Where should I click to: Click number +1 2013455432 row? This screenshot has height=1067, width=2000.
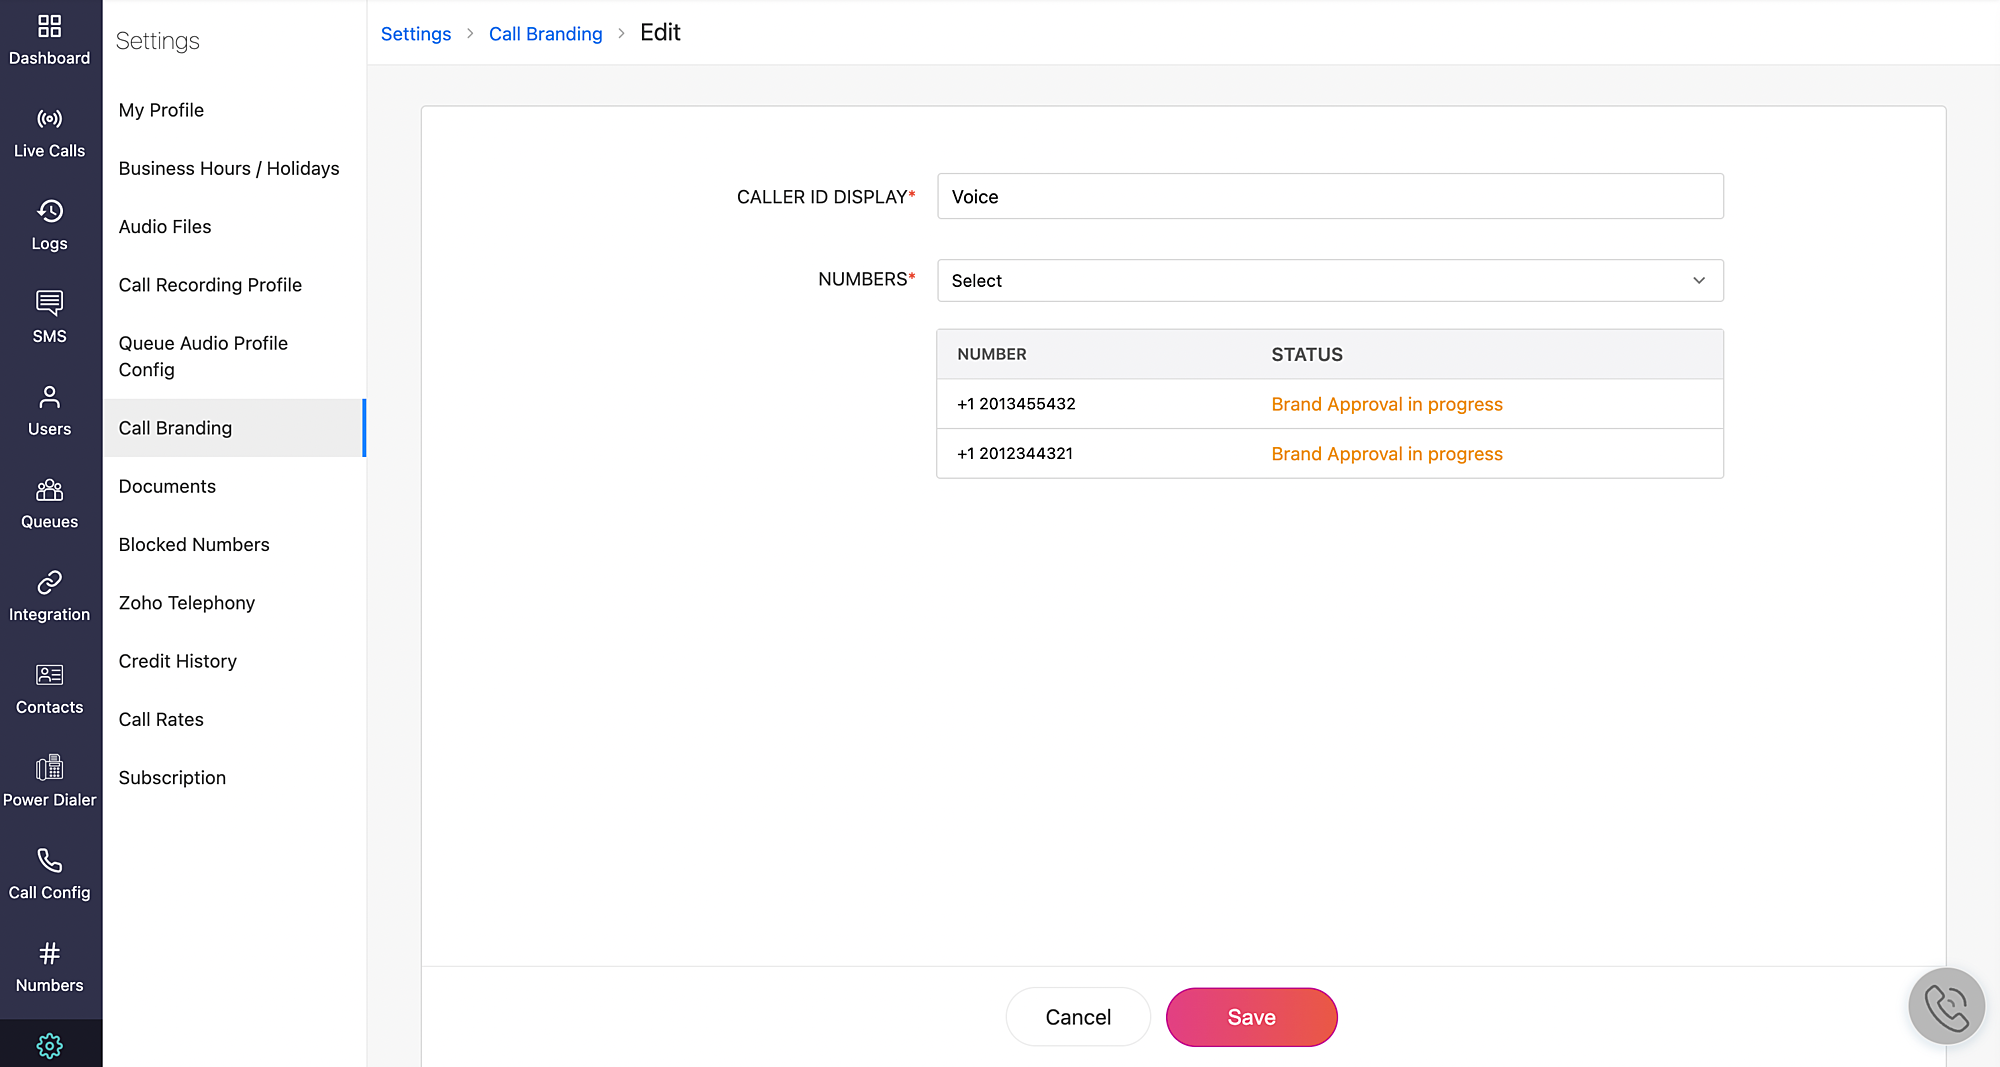[1330, 404]
